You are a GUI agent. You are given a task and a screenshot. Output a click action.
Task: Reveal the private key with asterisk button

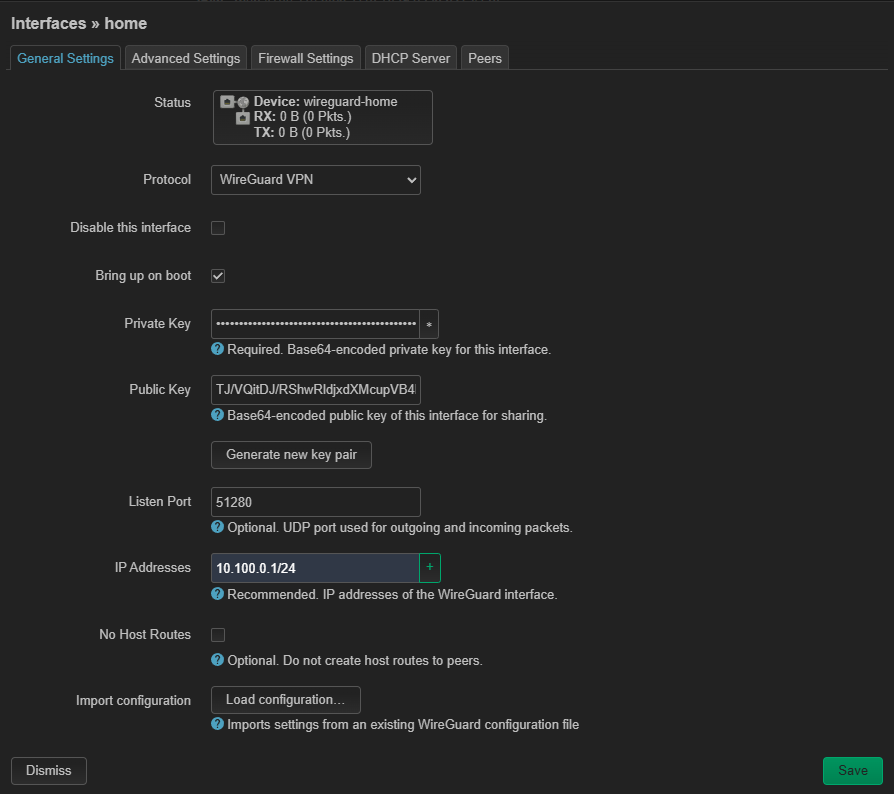[x=429, y=325]
